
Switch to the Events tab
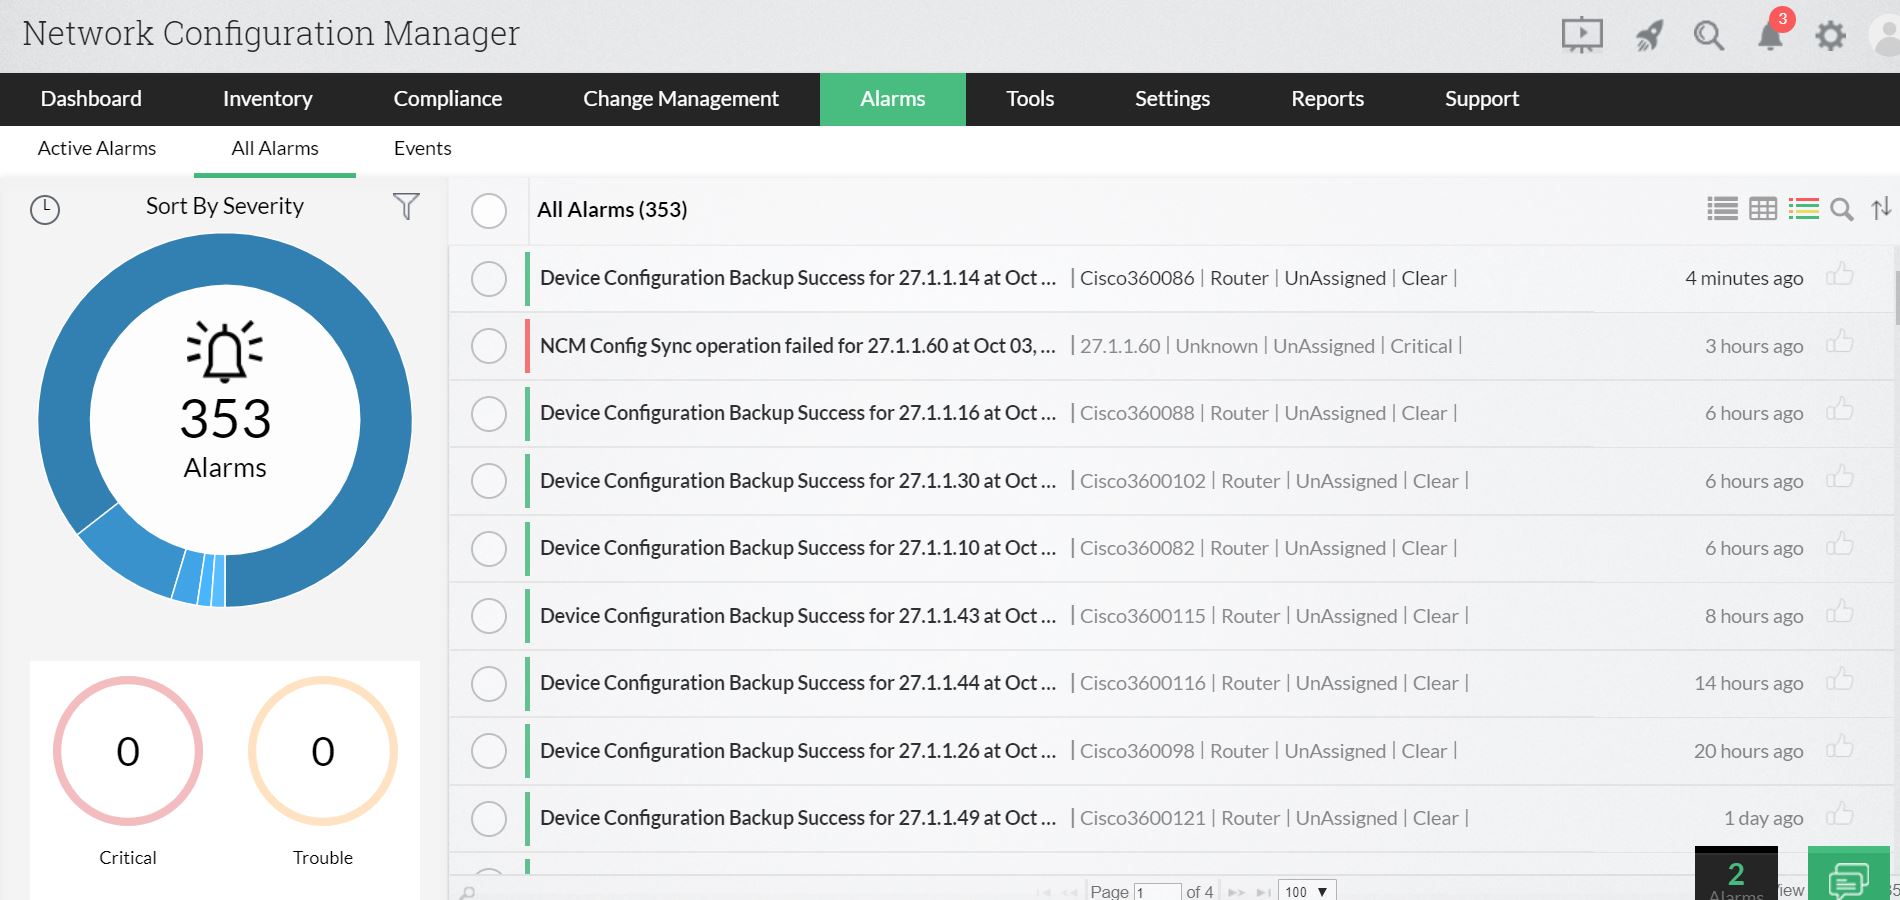pos(422,148)
